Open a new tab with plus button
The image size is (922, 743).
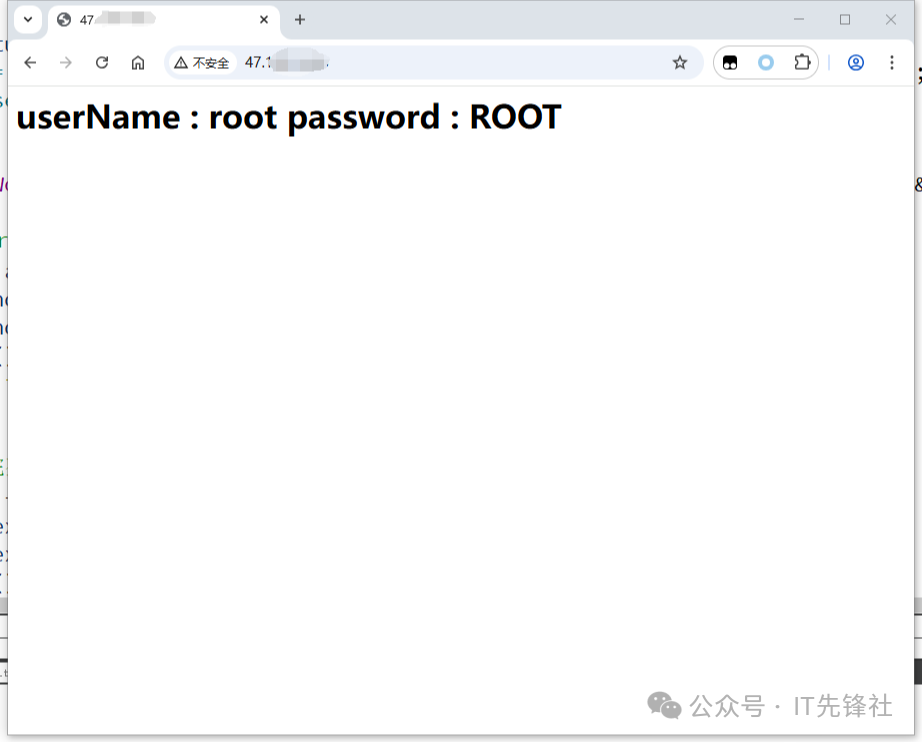(x=300, y=20)
